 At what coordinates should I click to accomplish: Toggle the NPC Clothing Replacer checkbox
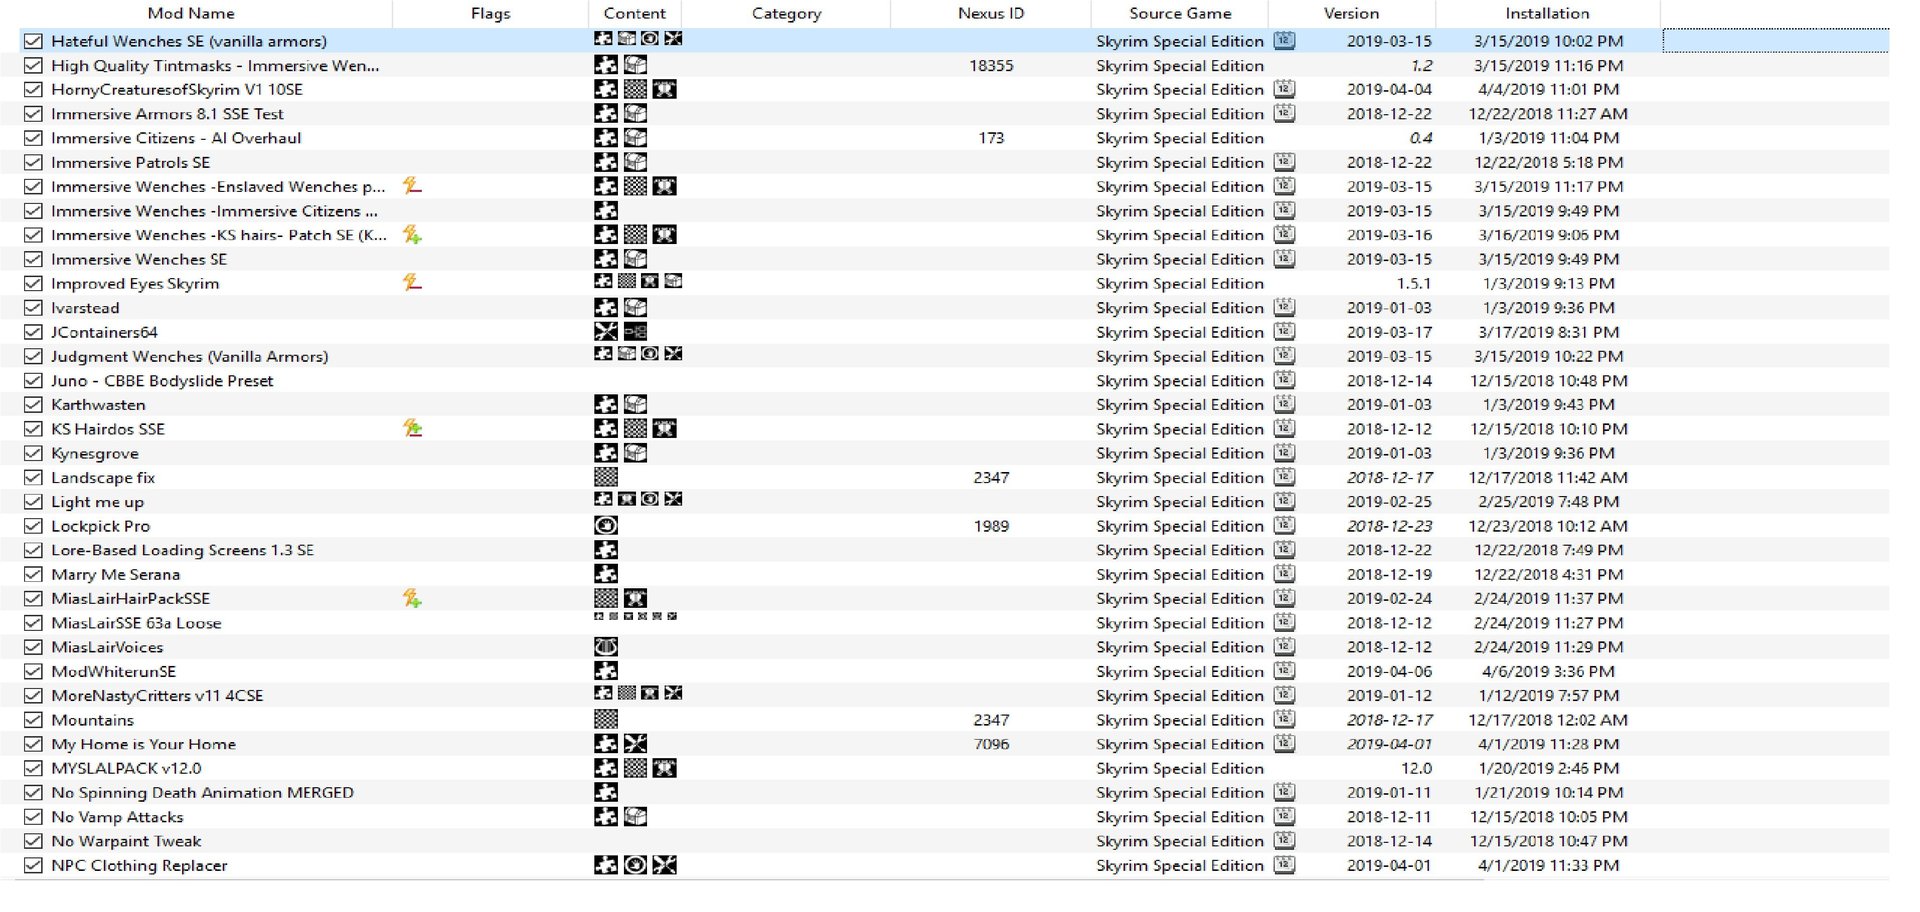coord(33,865)
